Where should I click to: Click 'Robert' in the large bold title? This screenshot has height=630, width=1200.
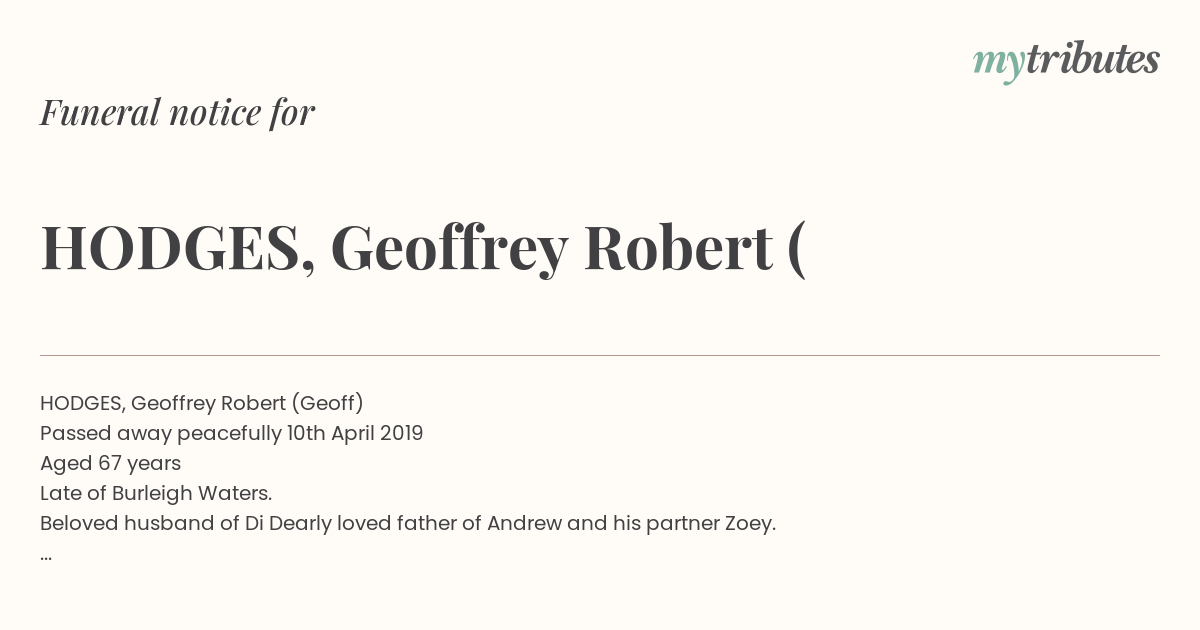679,247
